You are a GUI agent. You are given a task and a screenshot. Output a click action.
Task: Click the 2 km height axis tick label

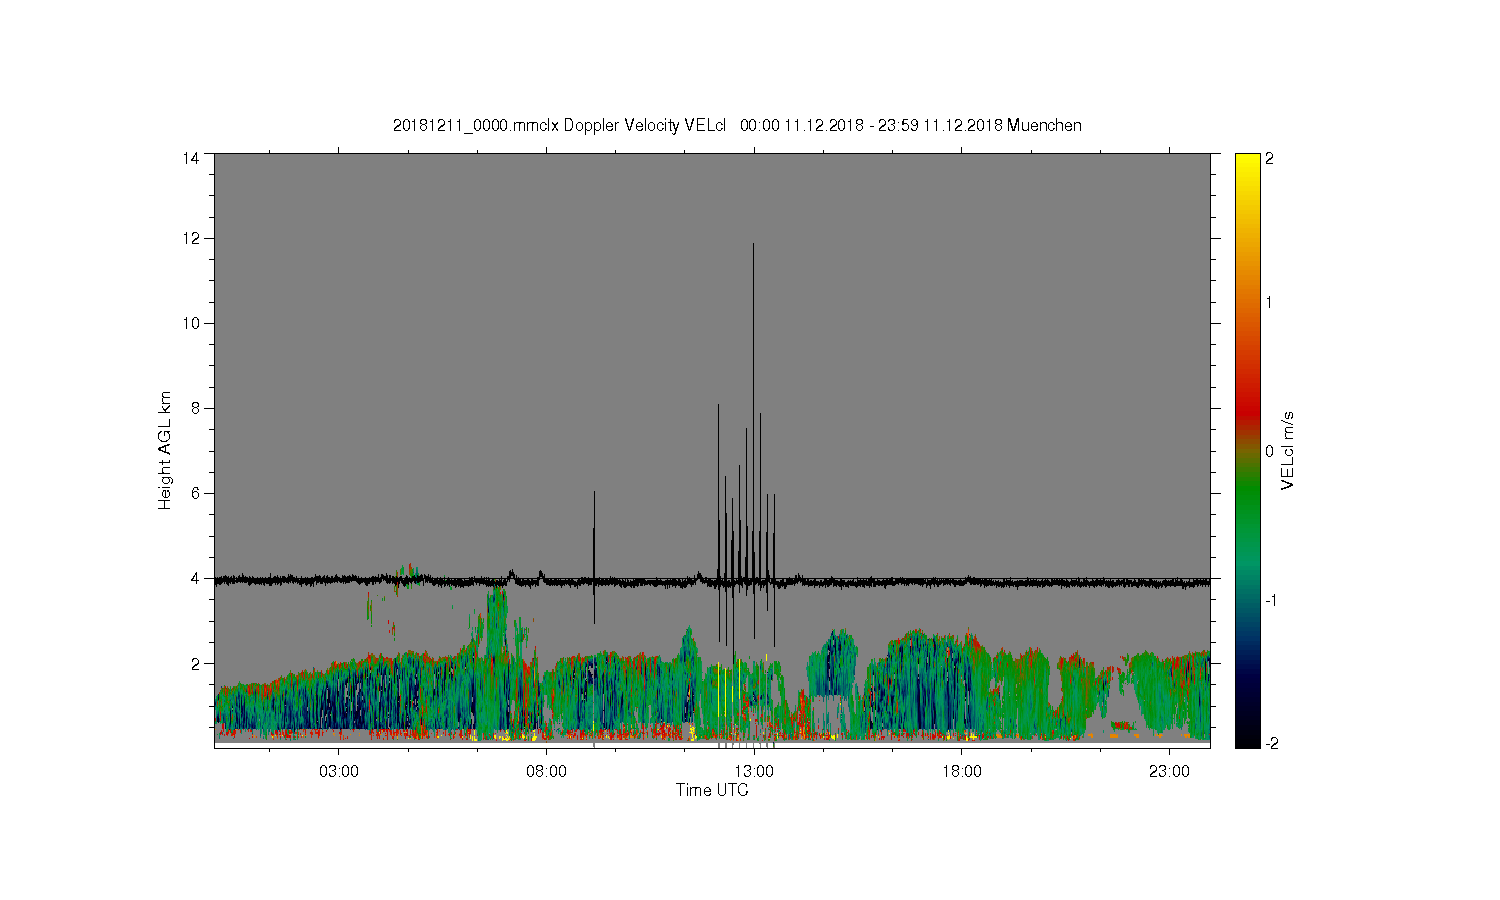click(195, 664)
